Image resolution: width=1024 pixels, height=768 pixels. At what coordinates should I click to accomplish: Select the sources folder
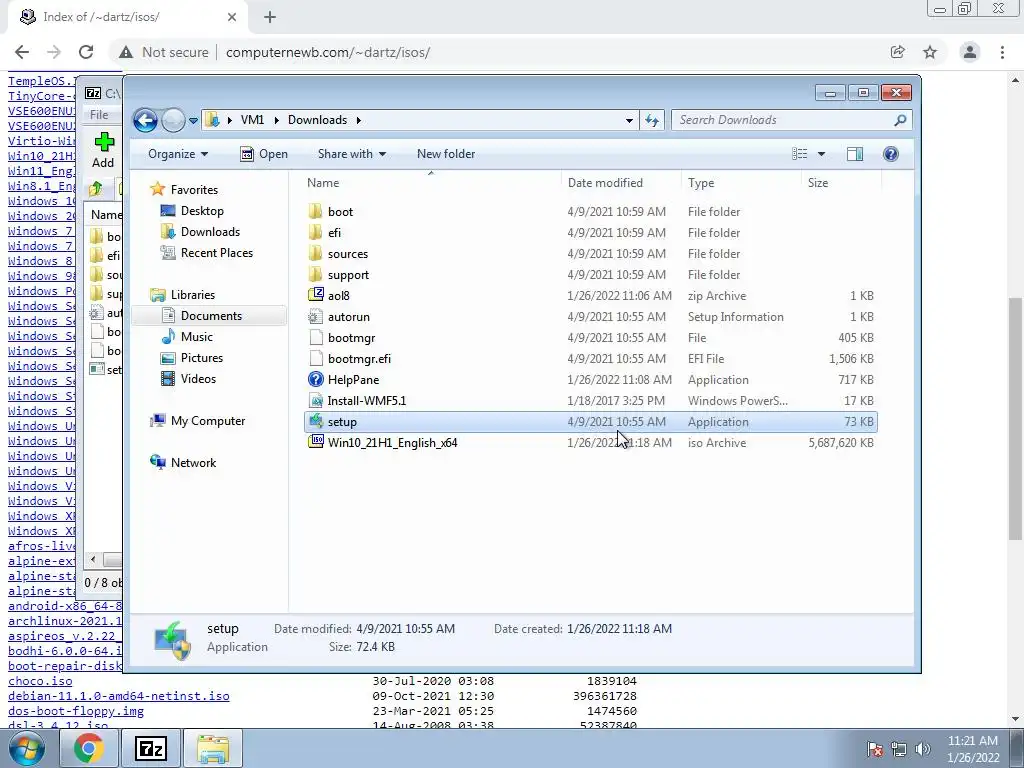tap(590, 253)
